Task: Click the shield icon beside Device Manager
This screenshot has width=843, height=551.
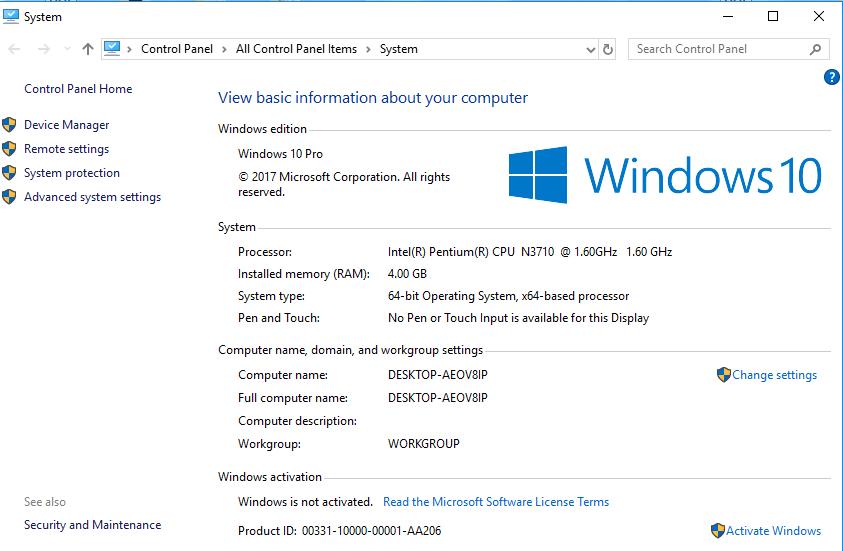Action: tap(10, 125)
